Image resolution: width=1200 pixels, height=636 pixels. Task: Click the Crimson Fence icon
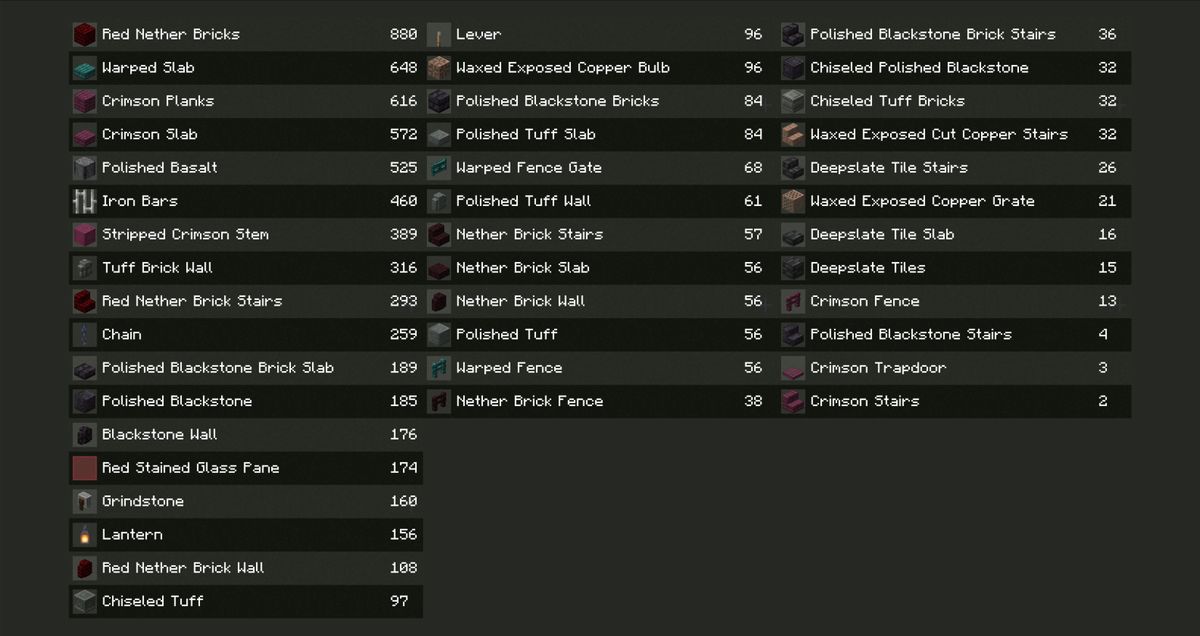tap(792, 301)
